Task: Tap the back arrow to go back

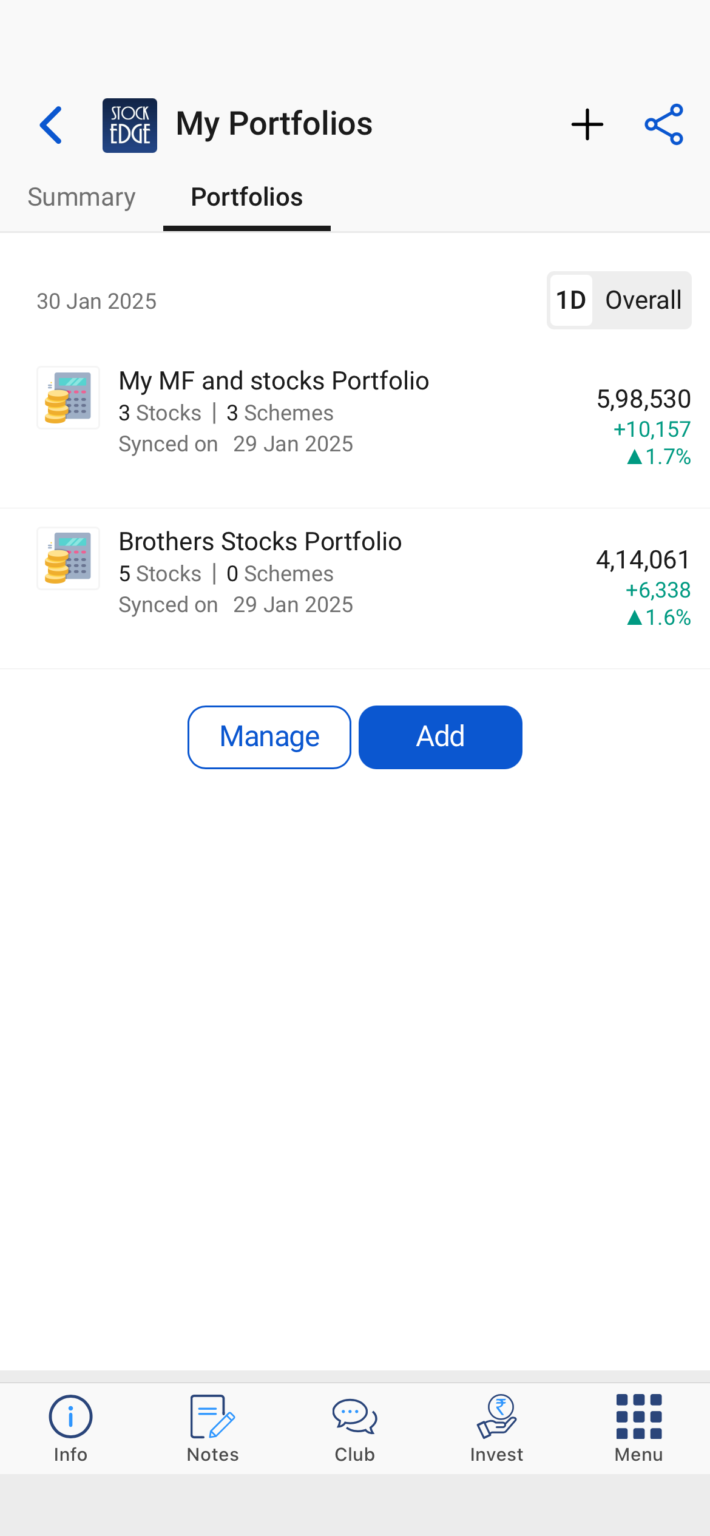Action: pos(50,124)
